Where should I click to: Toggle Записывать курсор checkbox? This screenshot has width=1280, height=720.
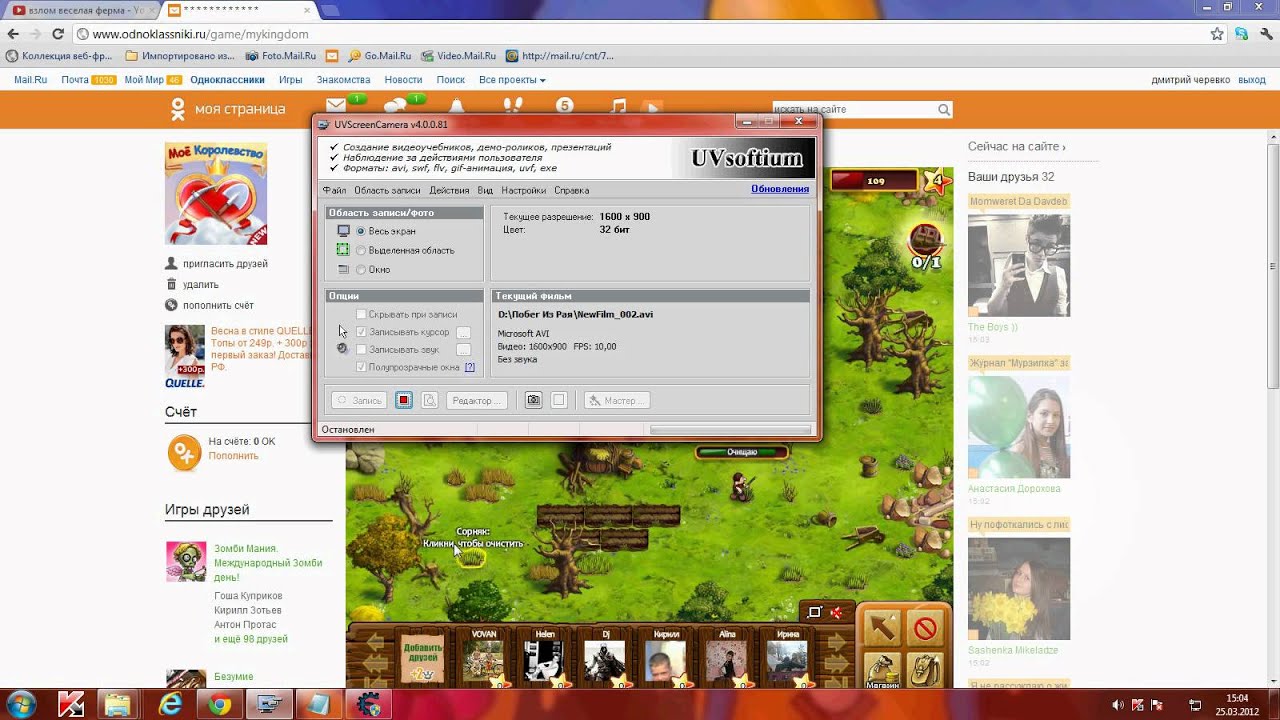pyautogui.click(x=362, y=332)
